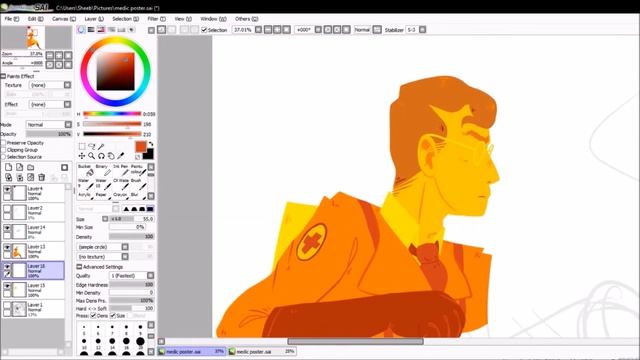This screenshot has width=640, height=360.
Task: Adjust the brush Density slider
Action: (x=131, y=237)
